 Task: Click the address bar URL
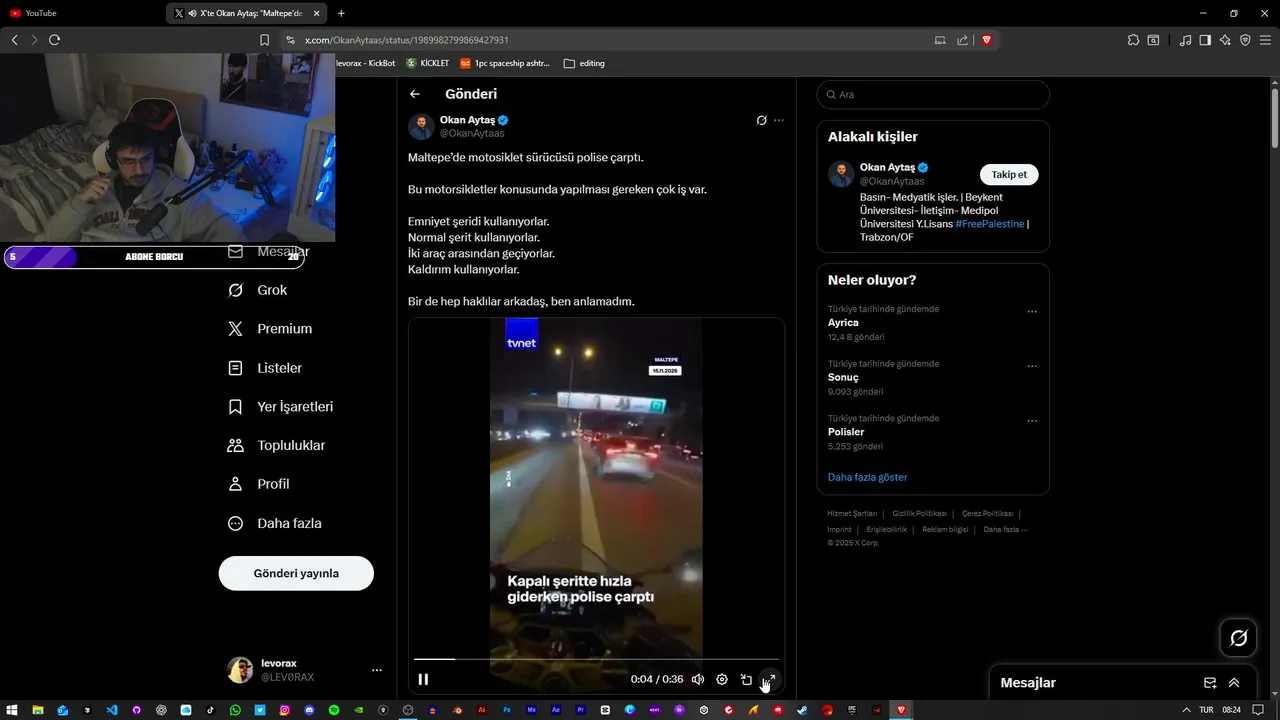click(x=406, y=40)
